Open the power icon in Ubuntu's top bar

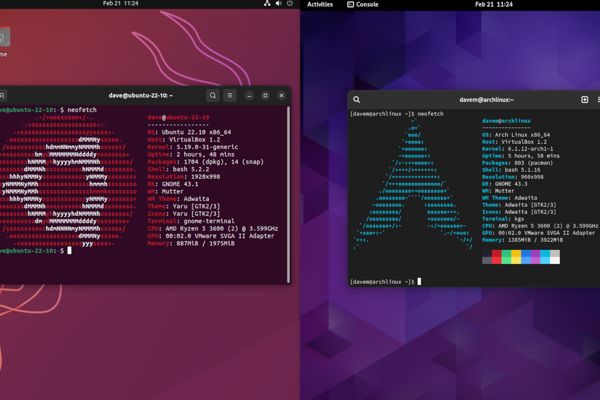290,3
